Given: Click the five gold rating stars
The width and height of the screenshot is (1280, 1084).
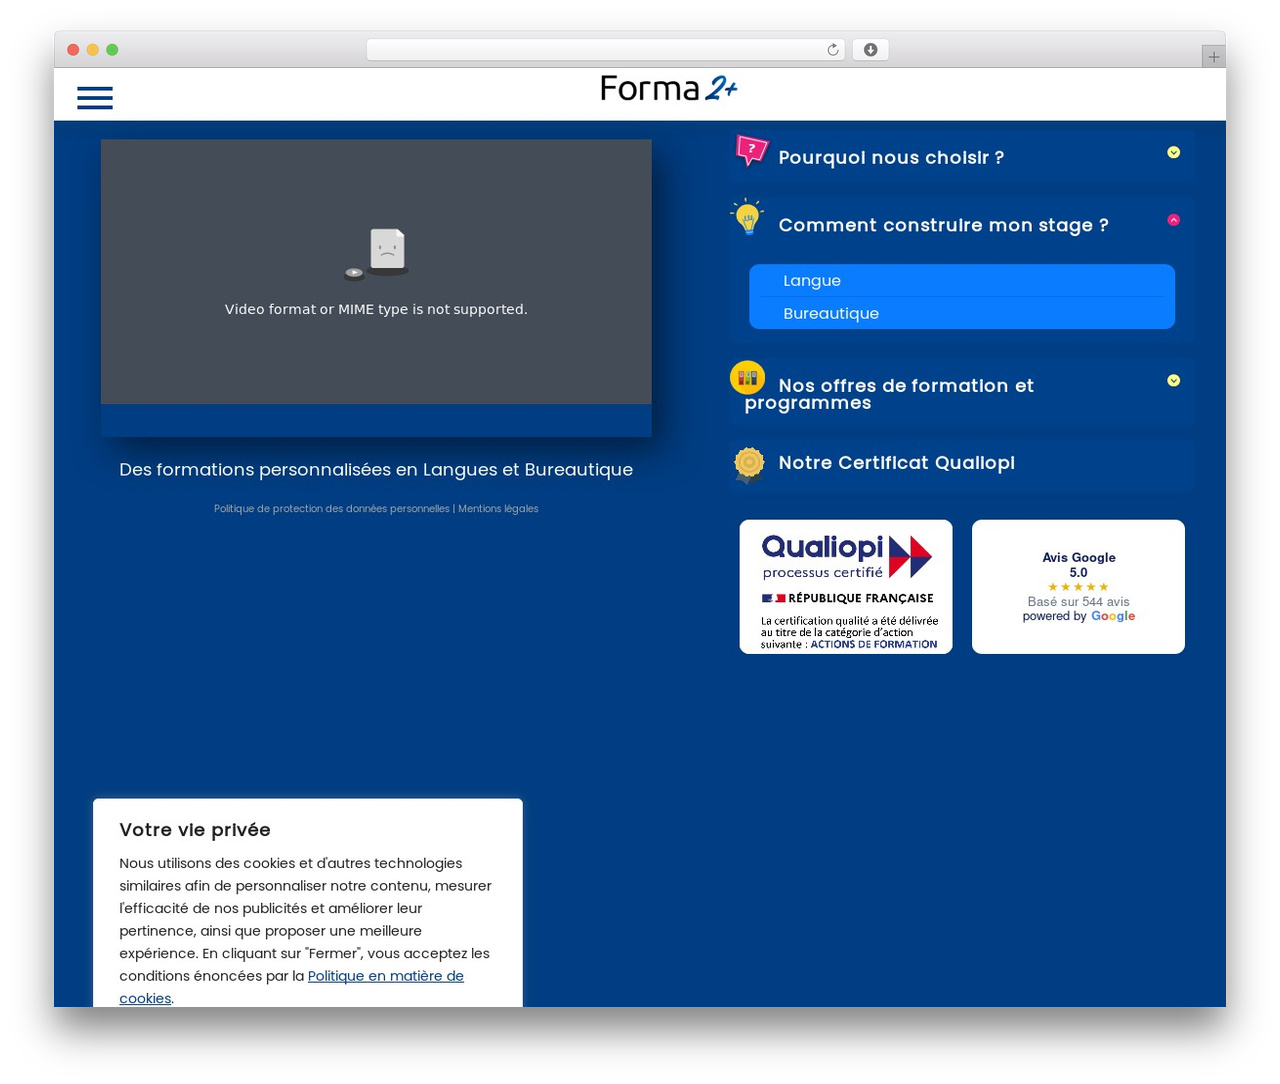Looking at the screenshot, I should coord(1078,587).
